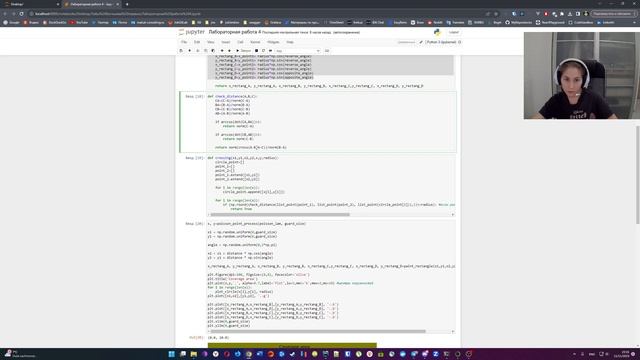
Task: Click the Jupyter logo
Action: tap(191, 32)
